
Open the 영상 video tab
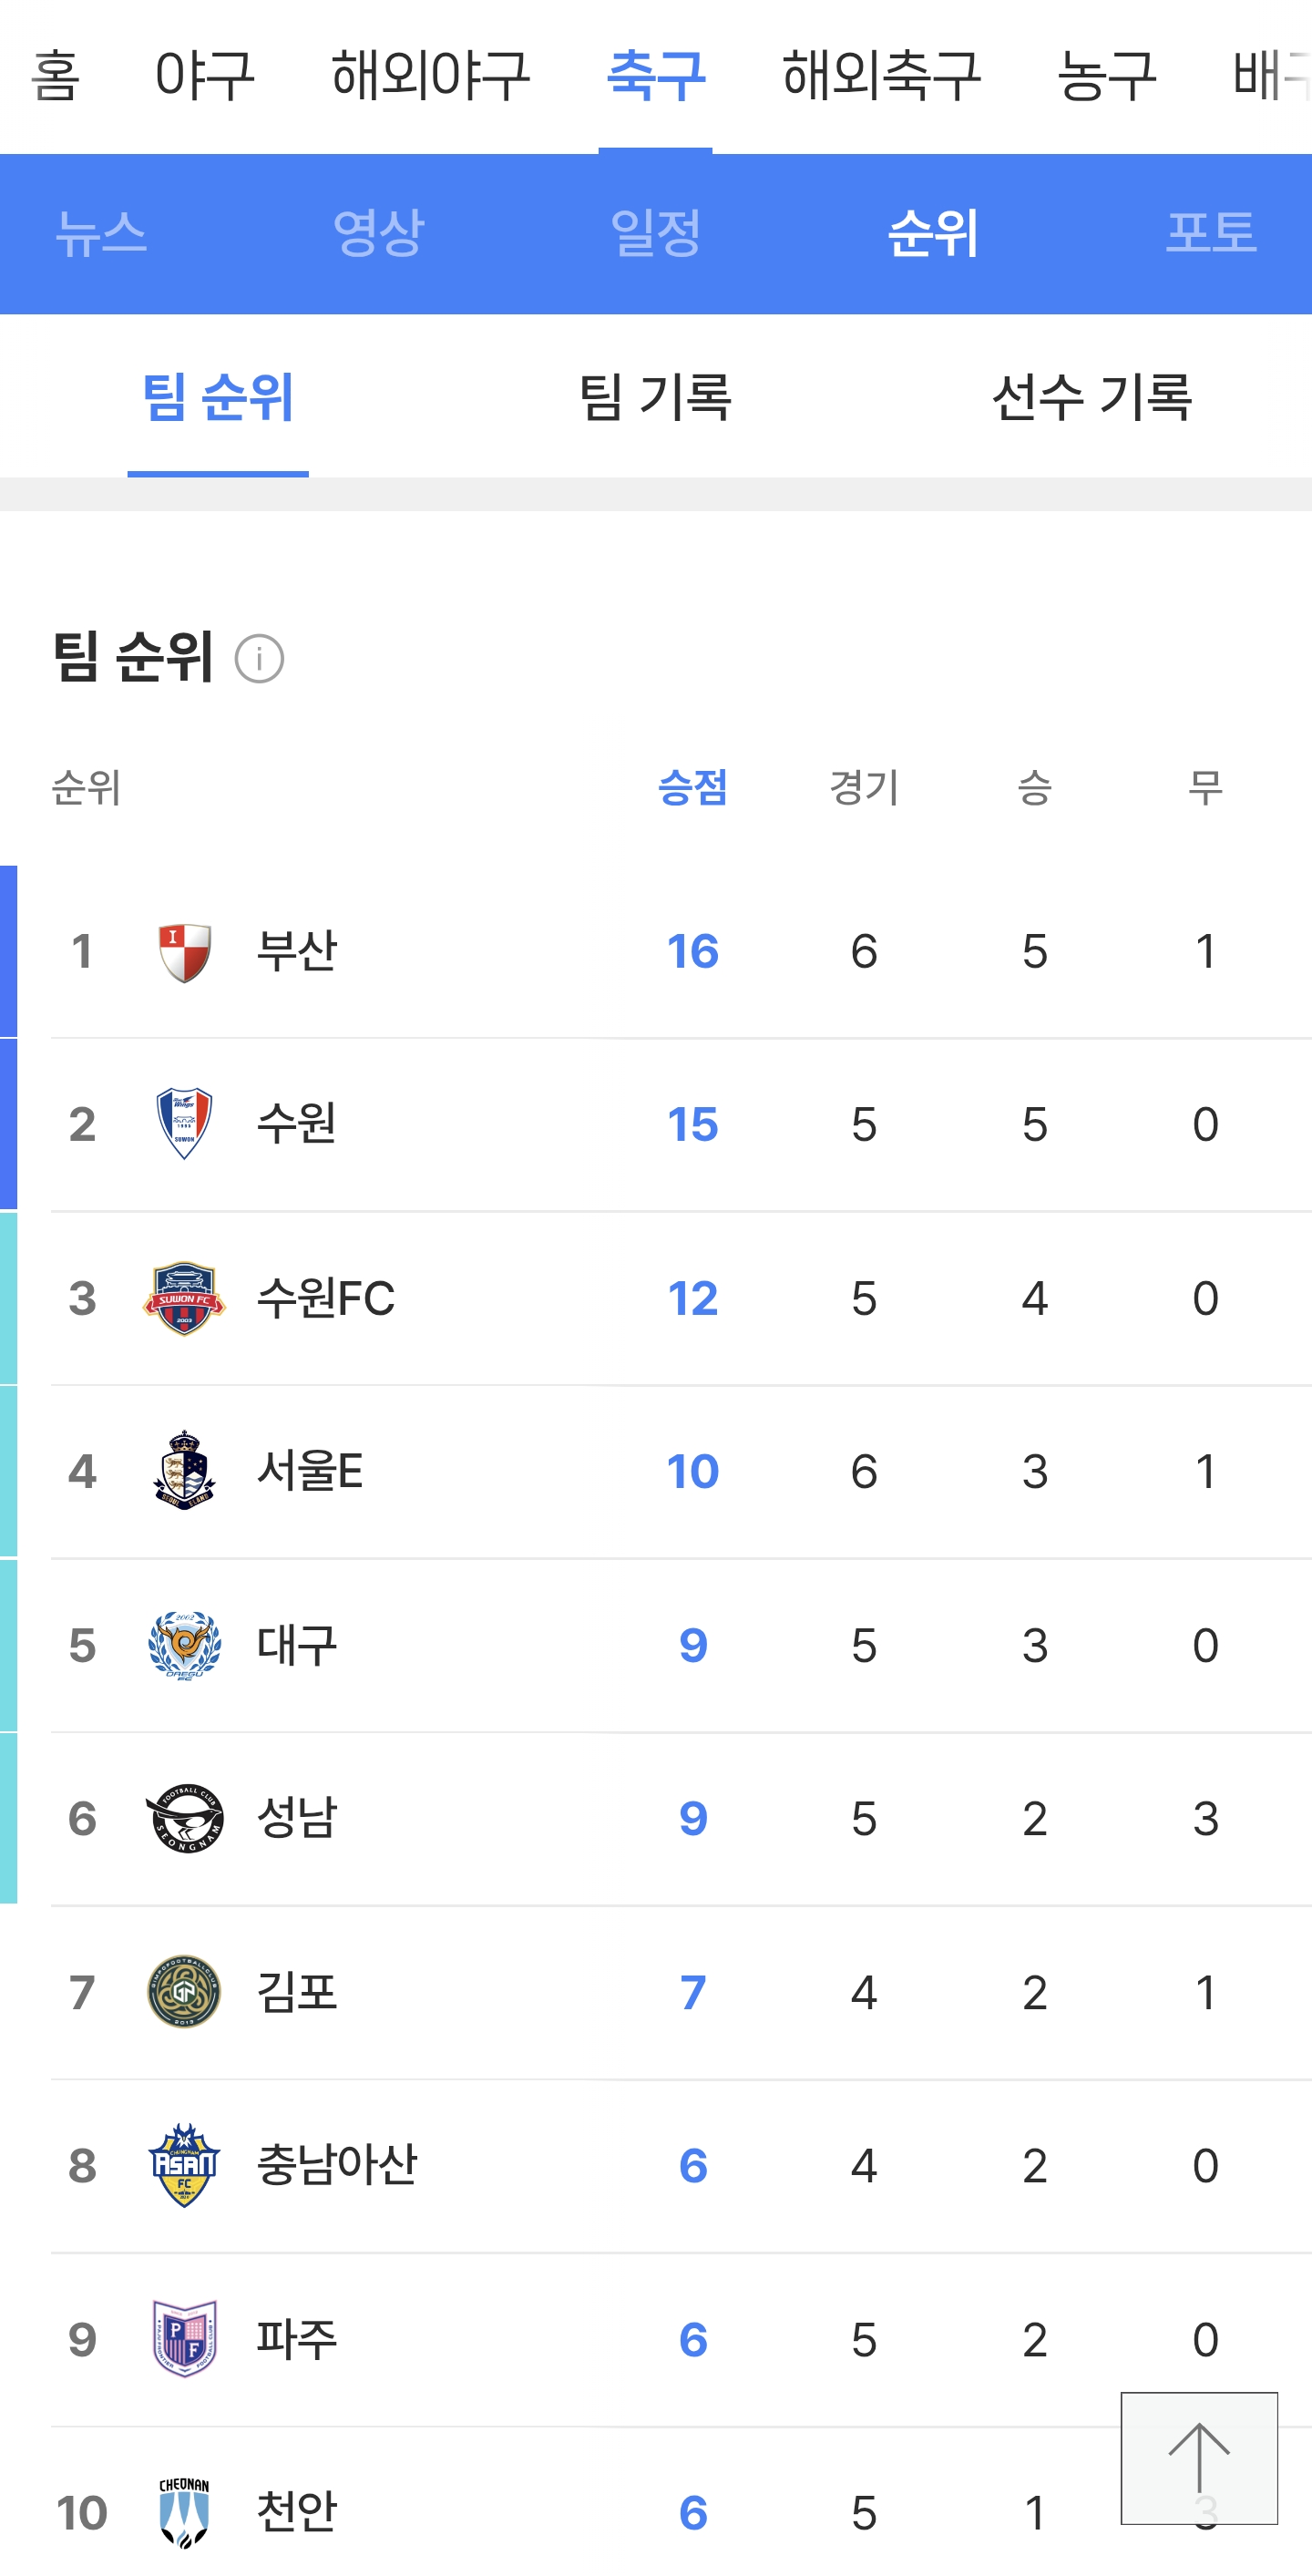click(378, 233)
